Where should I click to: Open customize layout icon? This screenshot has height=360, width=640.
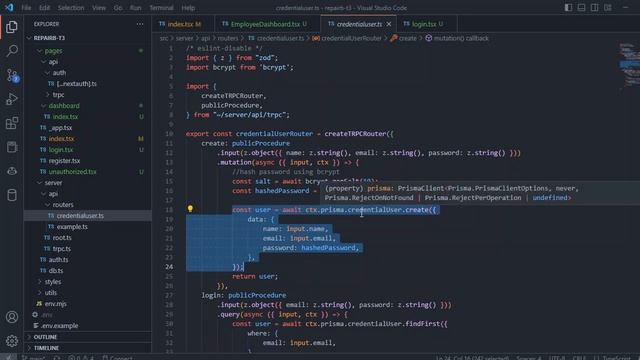pyautogui.click(x=607, y=7)
